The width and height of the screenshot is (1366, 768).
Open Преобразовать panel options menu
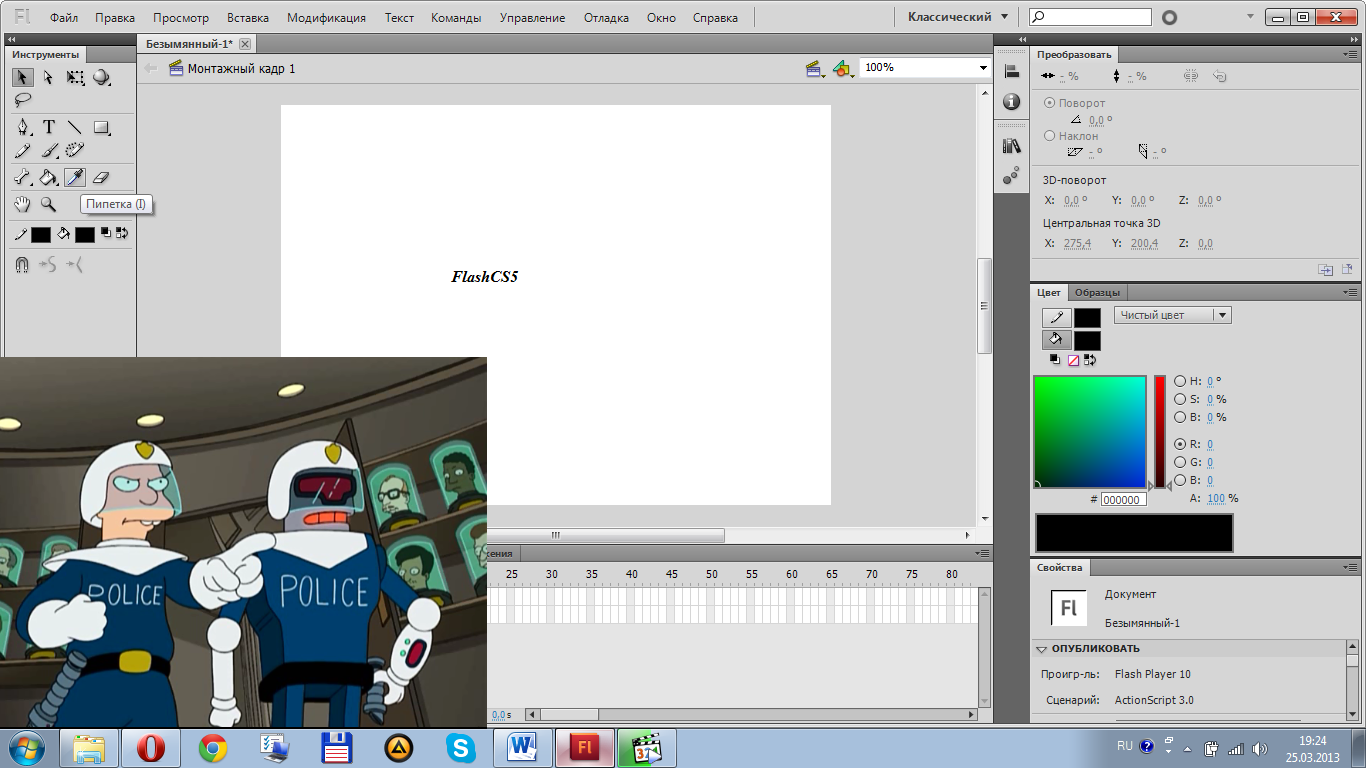[x=1351, y=55]
